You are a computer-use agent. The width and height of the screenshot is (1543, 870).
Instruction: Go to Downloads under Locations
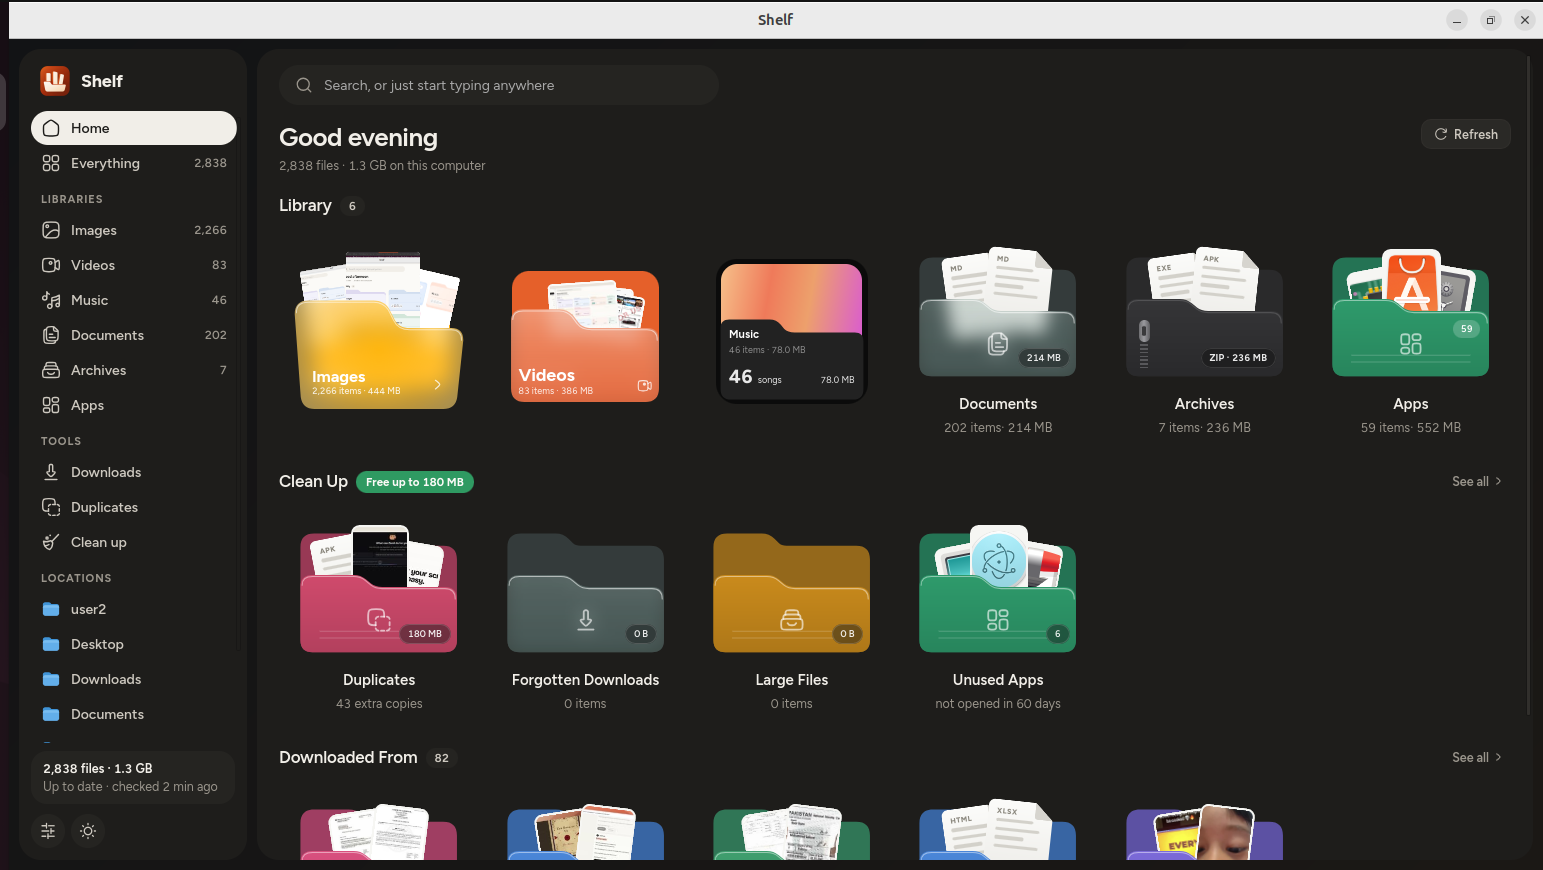(134, 679)
